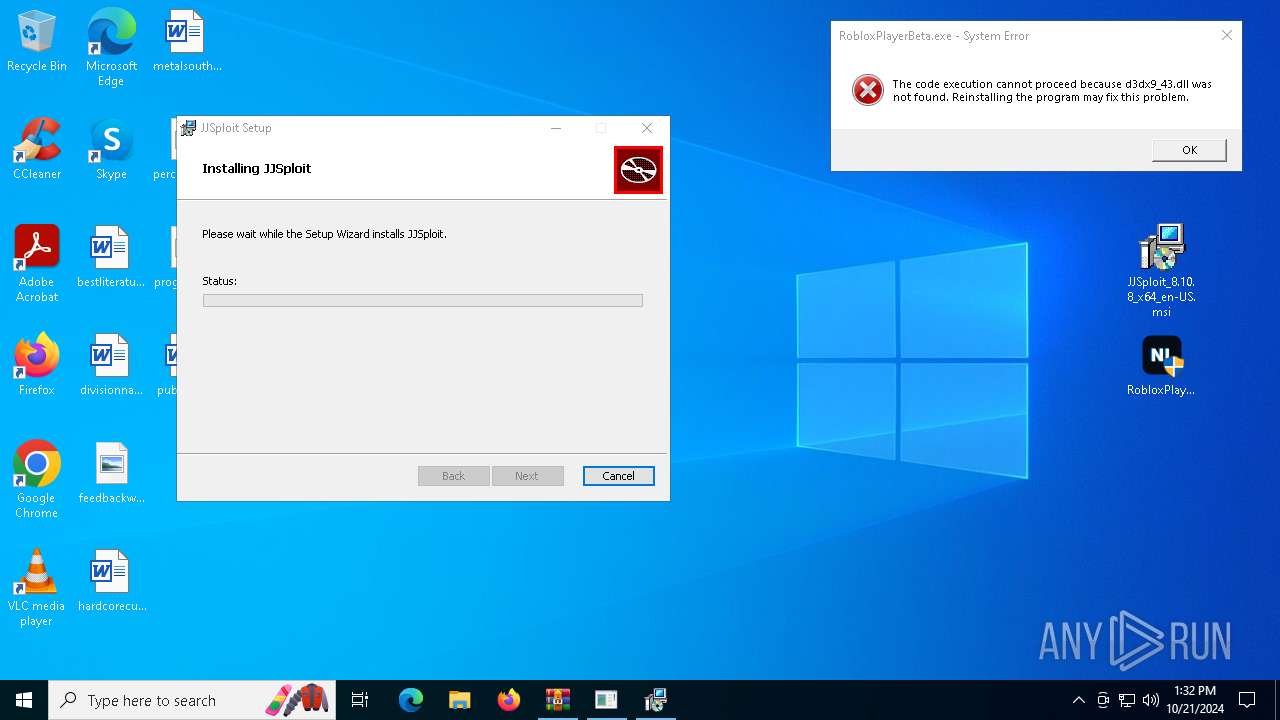Image resolution: width=1280 pixels, height=720 pixels.
Task: Select the RobloxPlay desktop icon
Action: click(1161, 366)
